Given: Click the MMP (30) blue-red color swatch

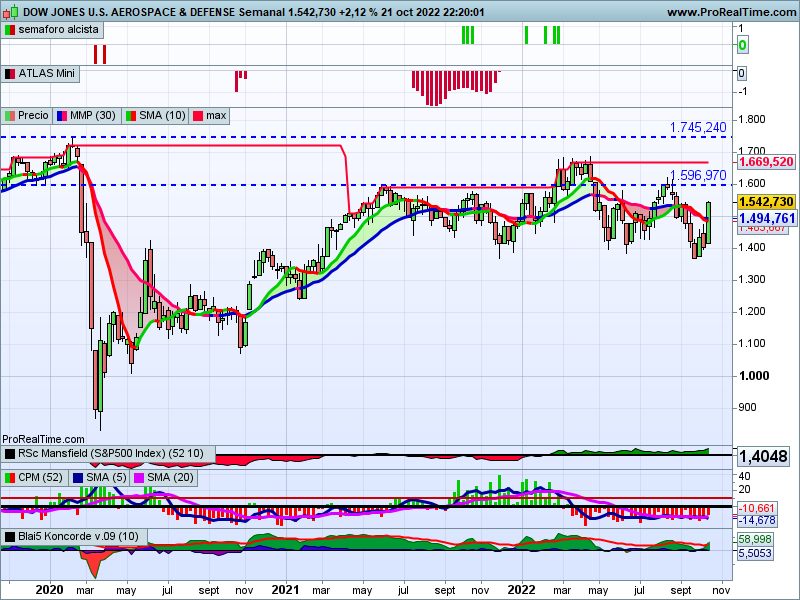Looking at the screenshot, I should (62, 116).
